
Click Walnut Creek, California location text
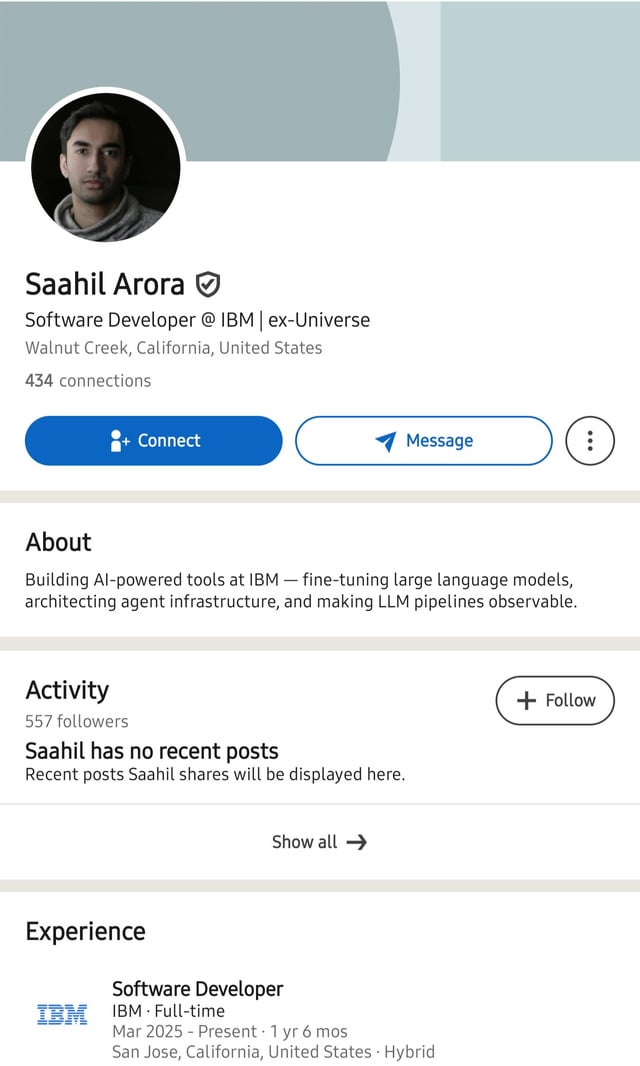pos(173,347)
